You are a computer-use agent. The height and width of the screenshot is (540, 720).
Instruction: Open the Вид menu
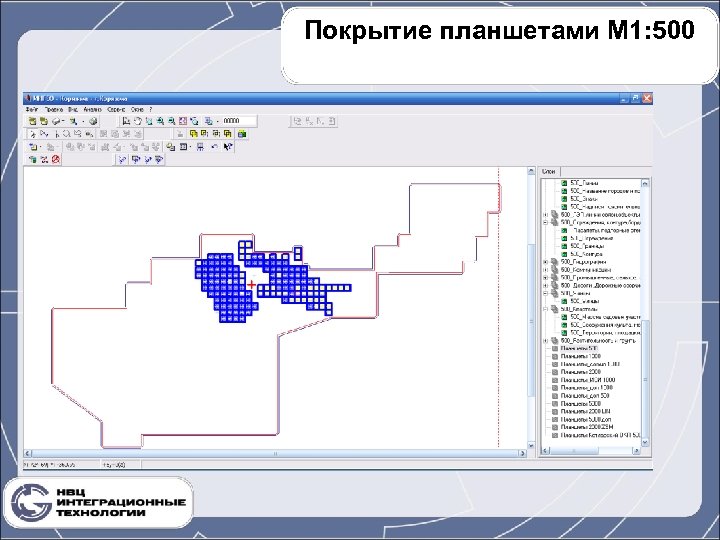pyautogui.click(x=73, y=110)
